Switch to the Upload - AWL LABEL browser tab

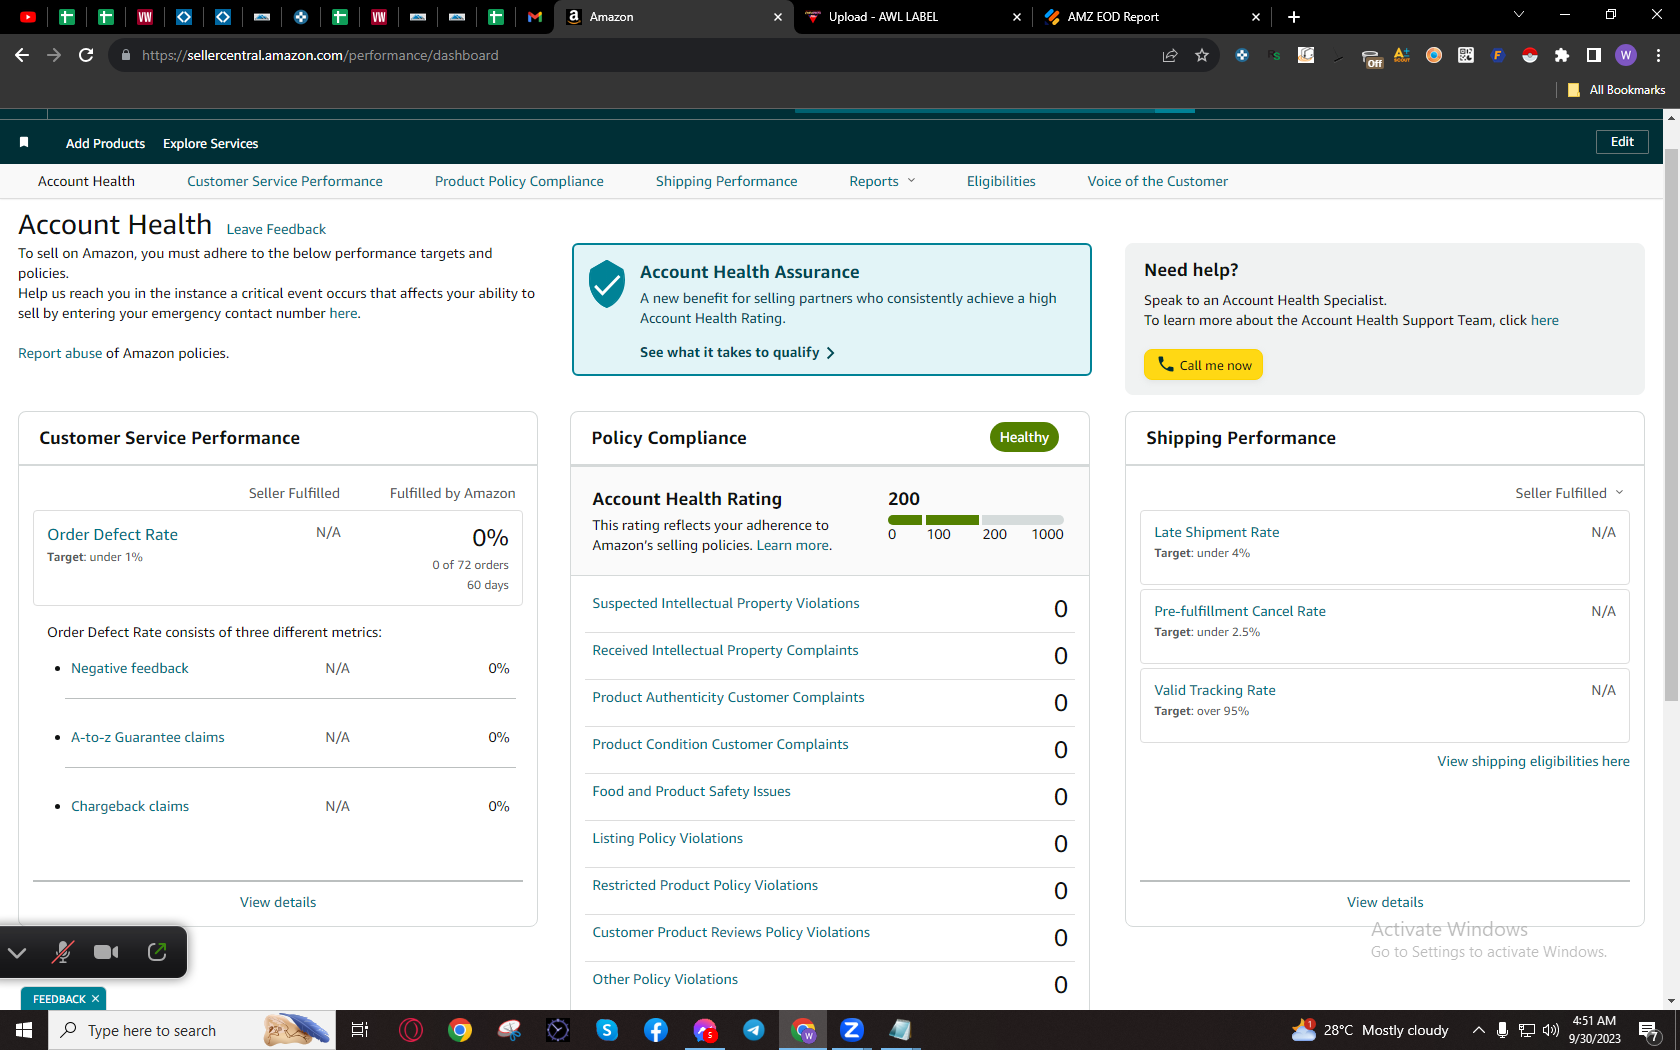(x=913, y=17)
